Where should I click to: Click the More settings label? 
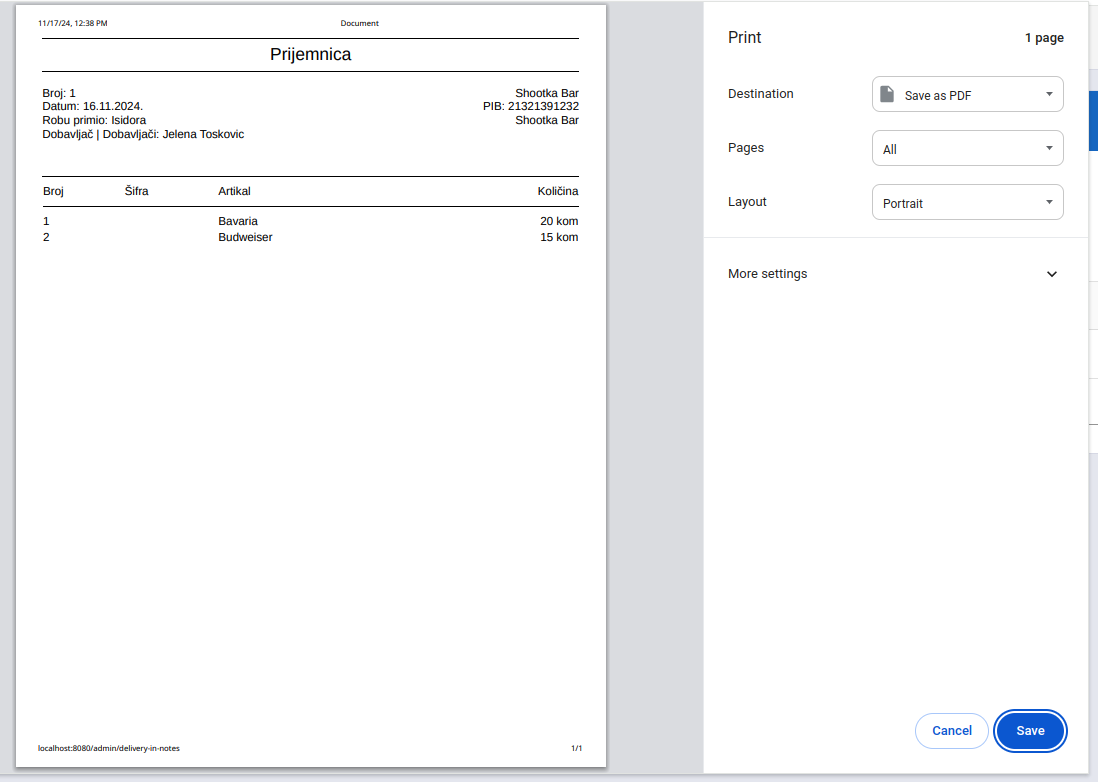[x=767, y=274]
